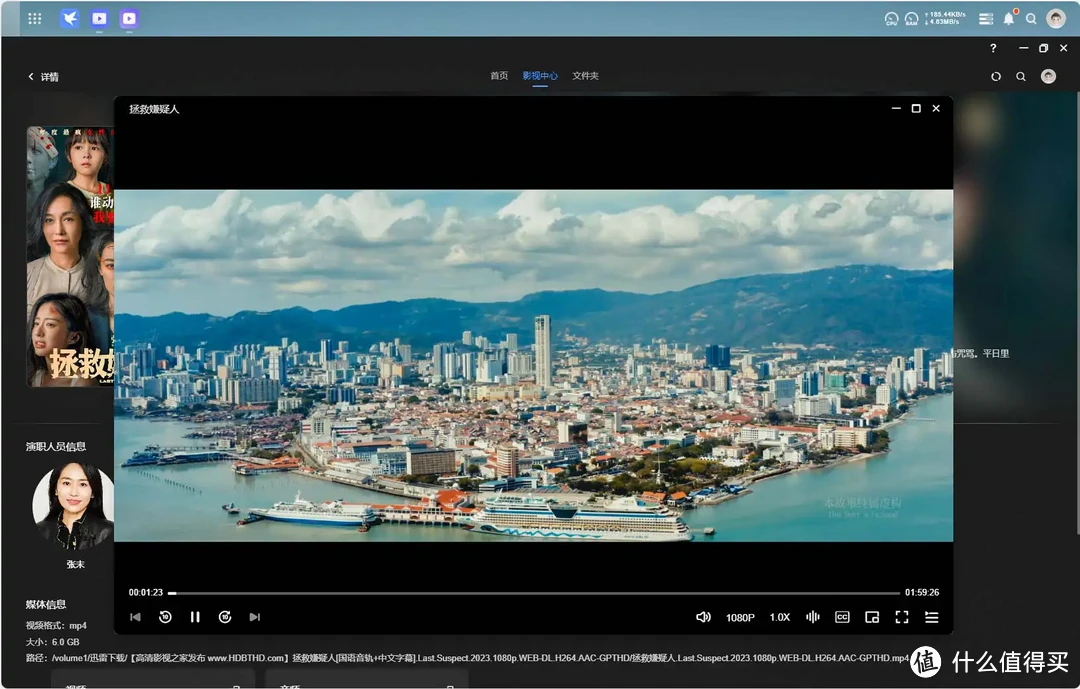
Task: Open the audio track selector
Action: [x=813, y=617]
